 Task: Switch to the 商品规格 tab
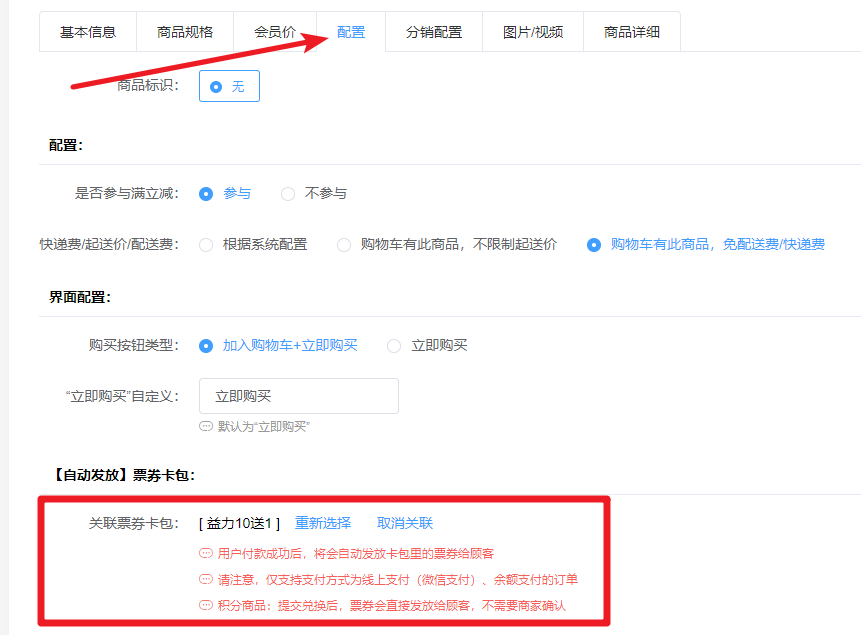click(185, 32)
